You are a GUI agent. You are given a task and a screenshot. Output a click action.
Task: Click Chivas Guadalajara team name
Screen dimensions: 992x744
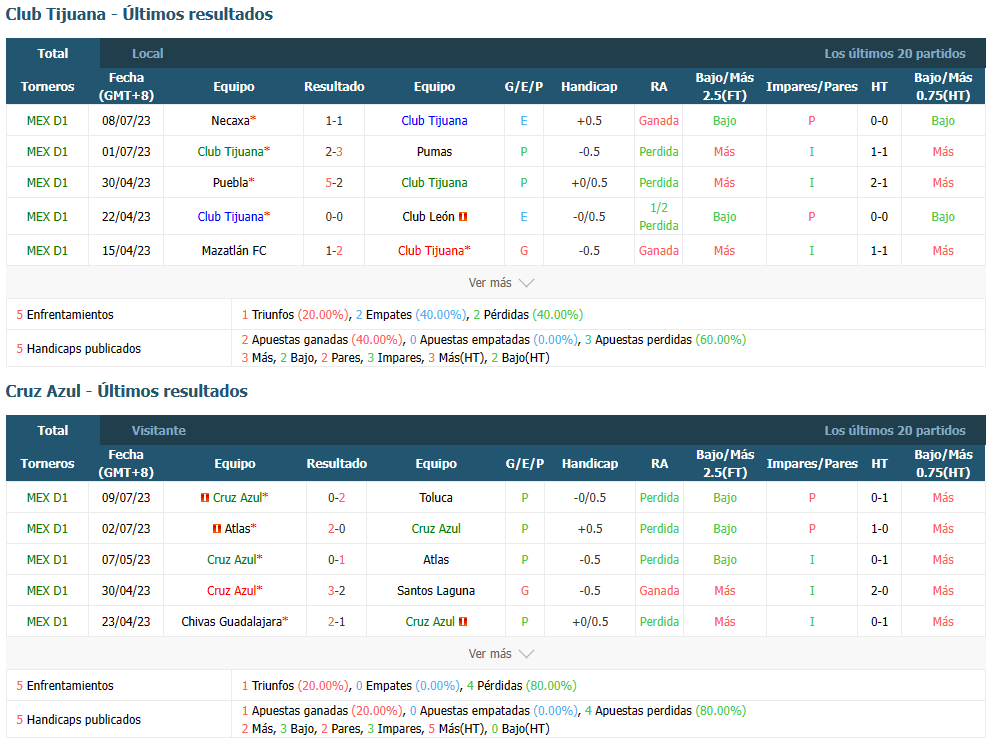click(232, 622)
